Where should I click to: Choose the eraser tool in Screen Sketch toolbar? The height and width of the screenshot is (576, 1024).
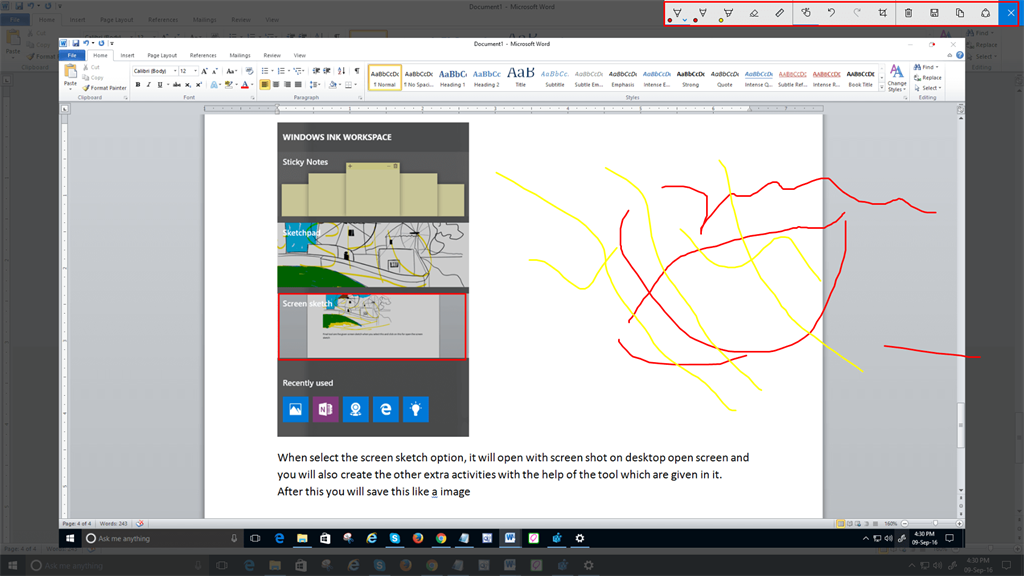754,13
